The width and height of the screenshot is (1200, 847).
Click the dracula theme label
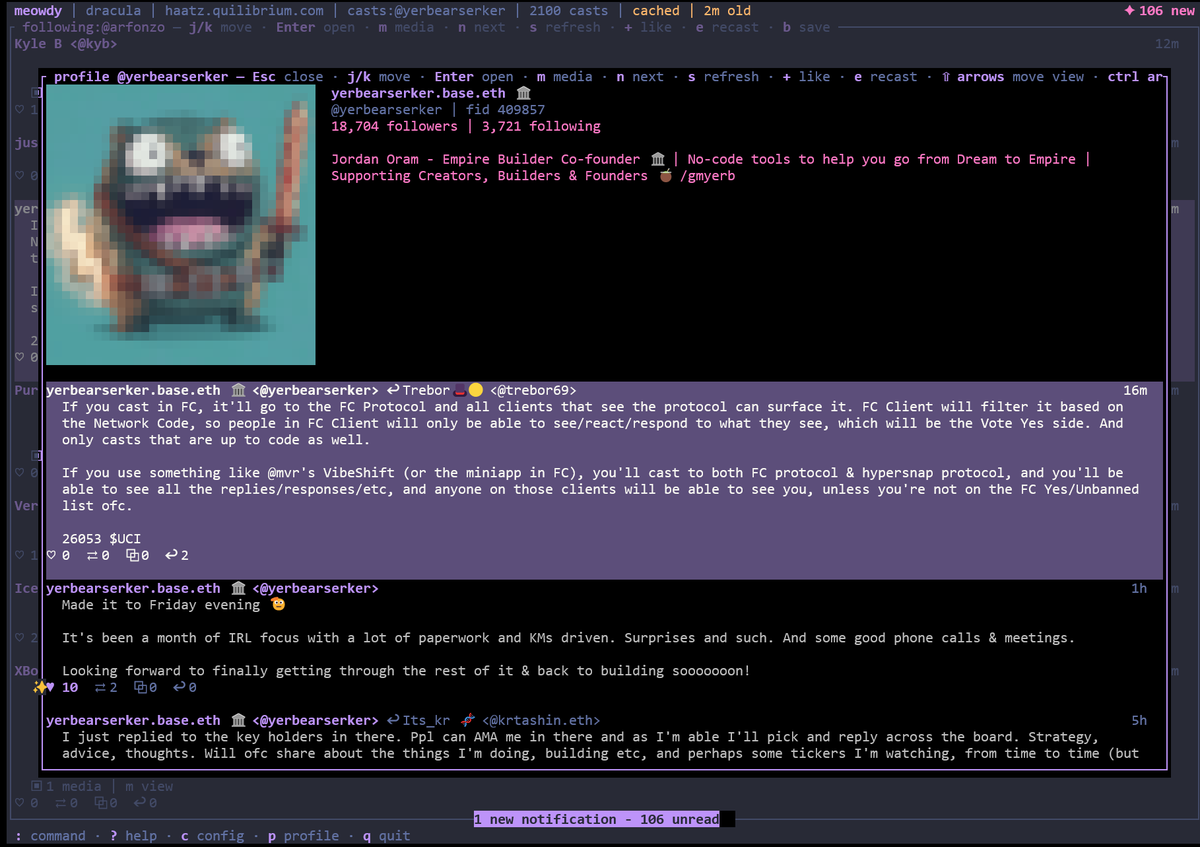pyautogui.click(x=113, y=10)
